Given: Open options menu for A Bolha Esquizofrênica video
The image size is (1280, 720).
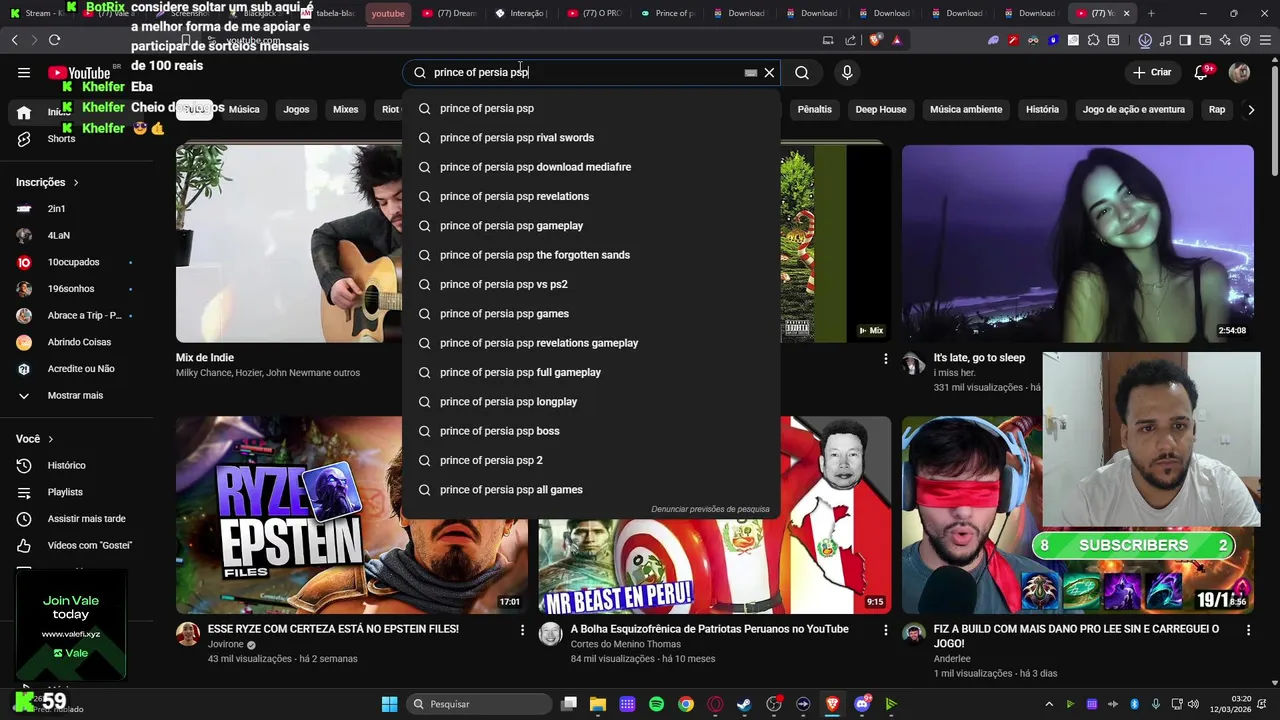Looking at the screenshot, I should (x=885, y=630).
